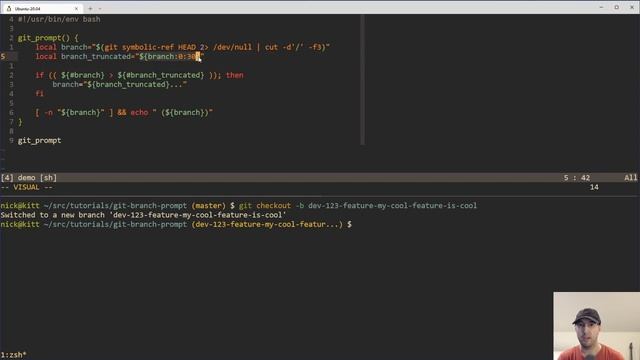Click 'branch_truncated=' on the current line
Viewport: 640px width, 360px height.
pos(98,57)
